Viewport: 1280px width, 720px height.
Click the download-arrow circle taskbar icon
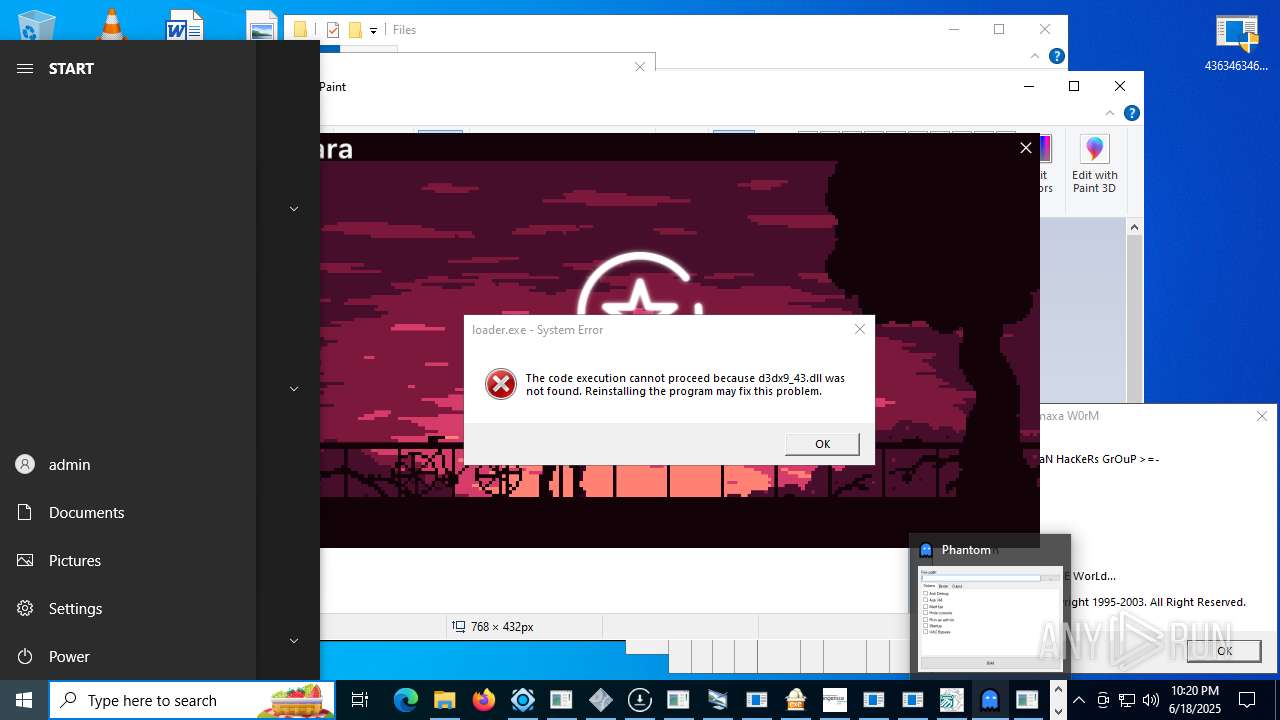point(639,700)
